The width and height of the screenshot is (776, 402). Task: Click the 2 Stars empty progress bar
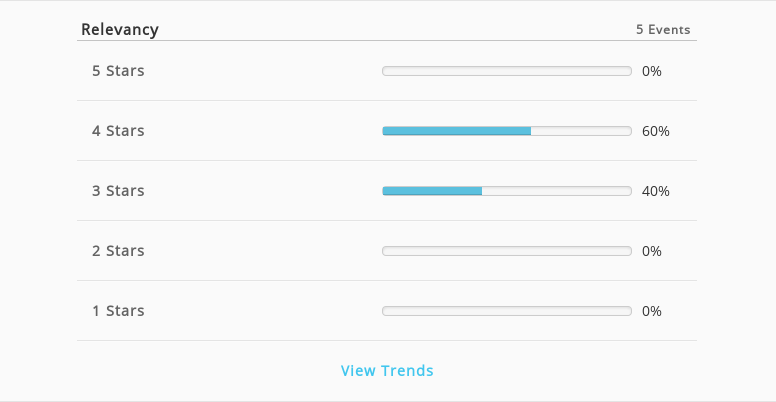coord(507,251)
